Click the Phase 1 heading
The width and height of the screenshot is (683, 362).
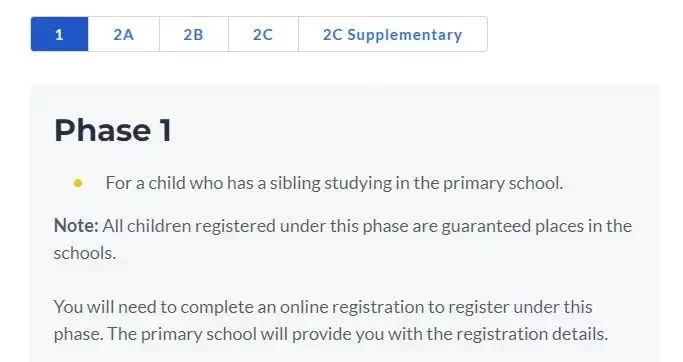coord(113,130)
